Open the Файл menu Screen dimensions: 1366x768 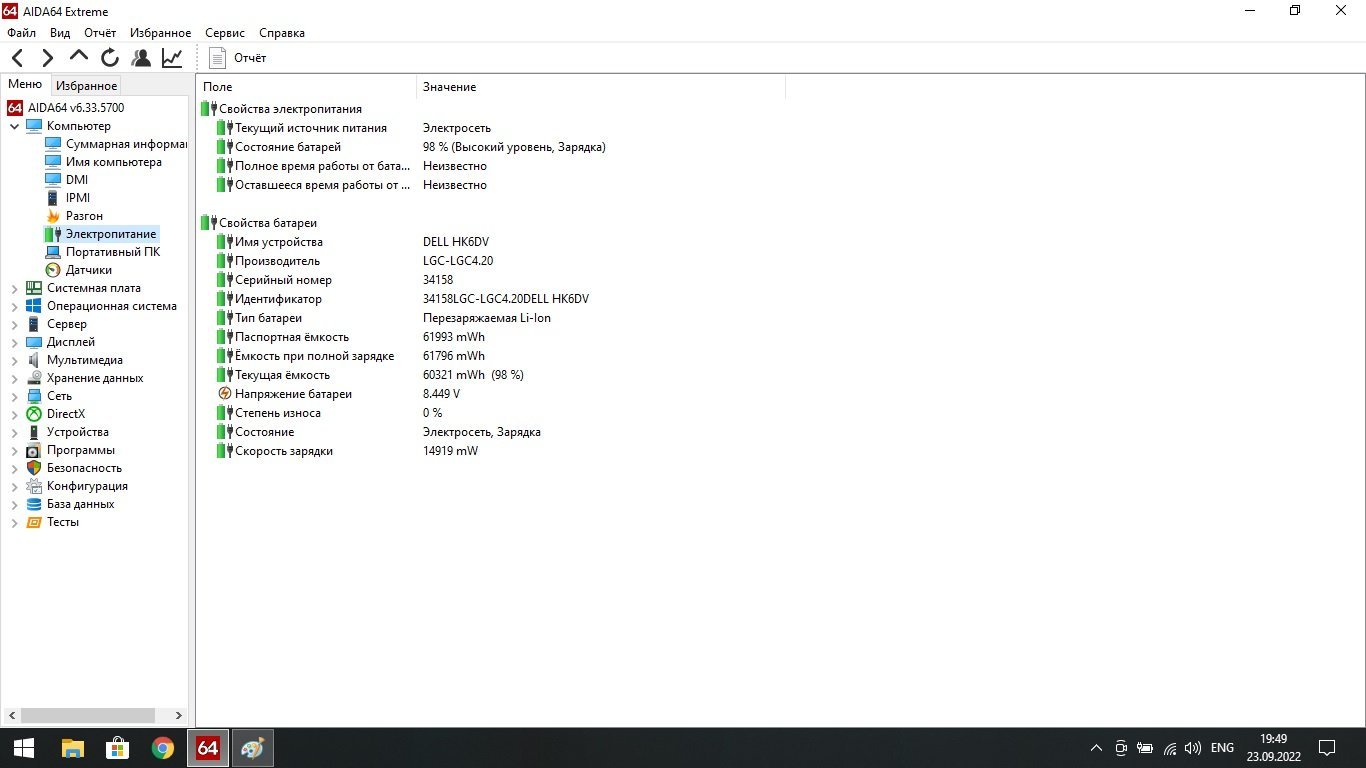coord(21,33)
